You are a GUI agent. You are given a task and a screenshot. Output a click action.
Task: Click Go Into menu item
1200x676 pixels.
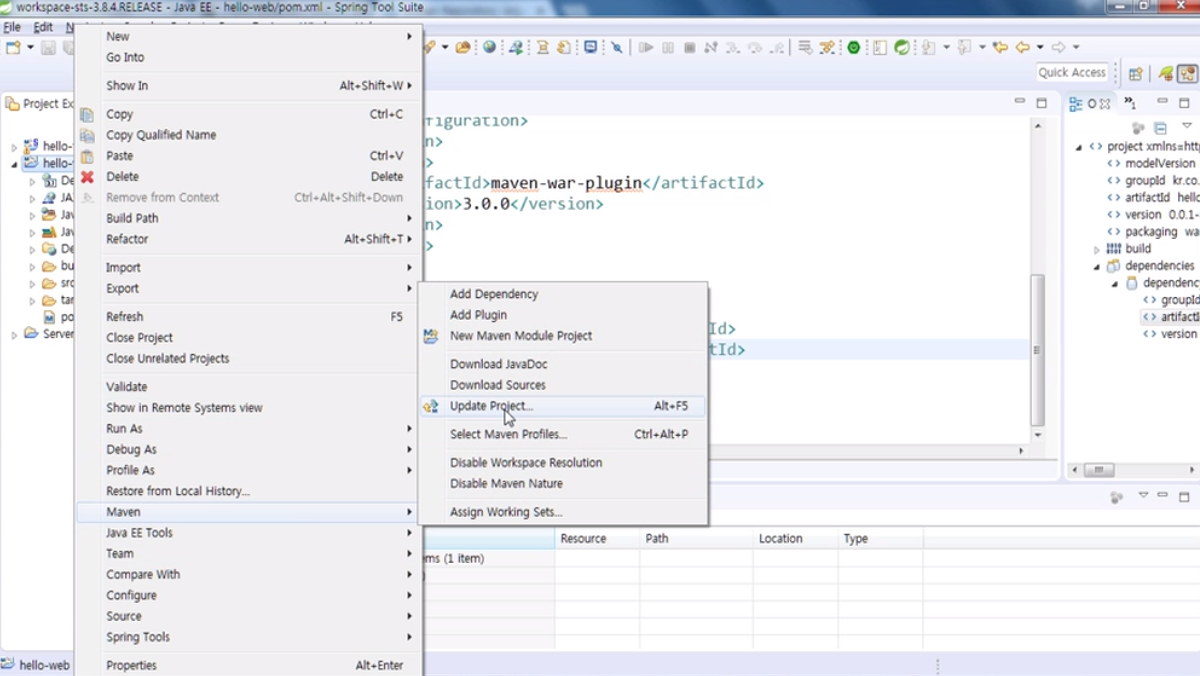[250, 57]
